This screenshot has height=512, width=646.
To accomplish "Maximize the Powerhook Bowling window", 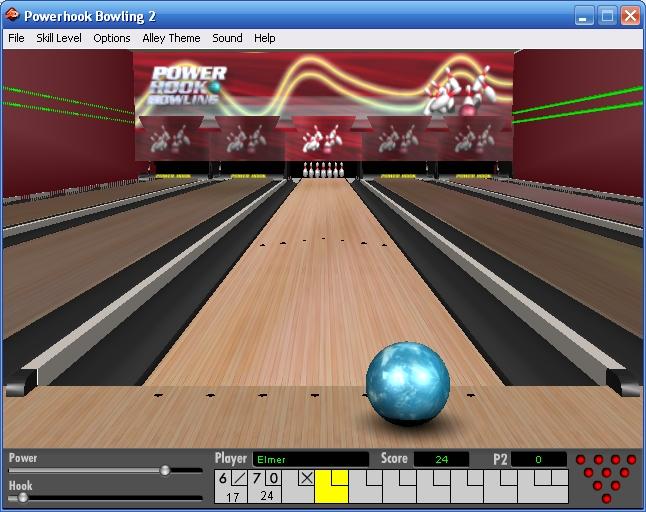I will [x=607, y=16].
